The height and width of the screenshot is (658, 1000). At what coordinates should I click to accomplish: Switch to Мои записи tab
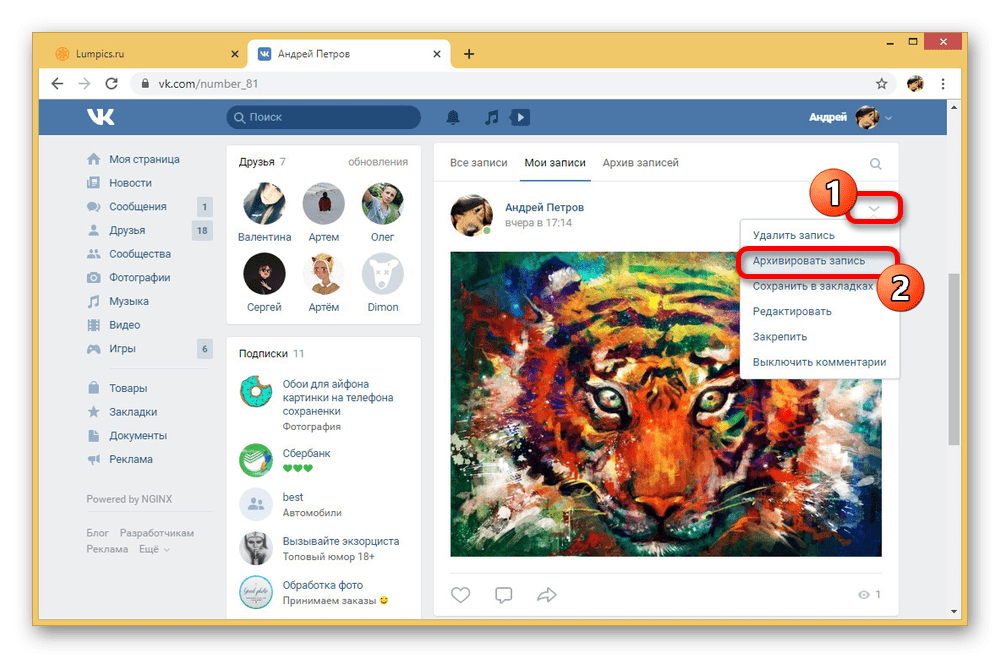tap(555, 163)
